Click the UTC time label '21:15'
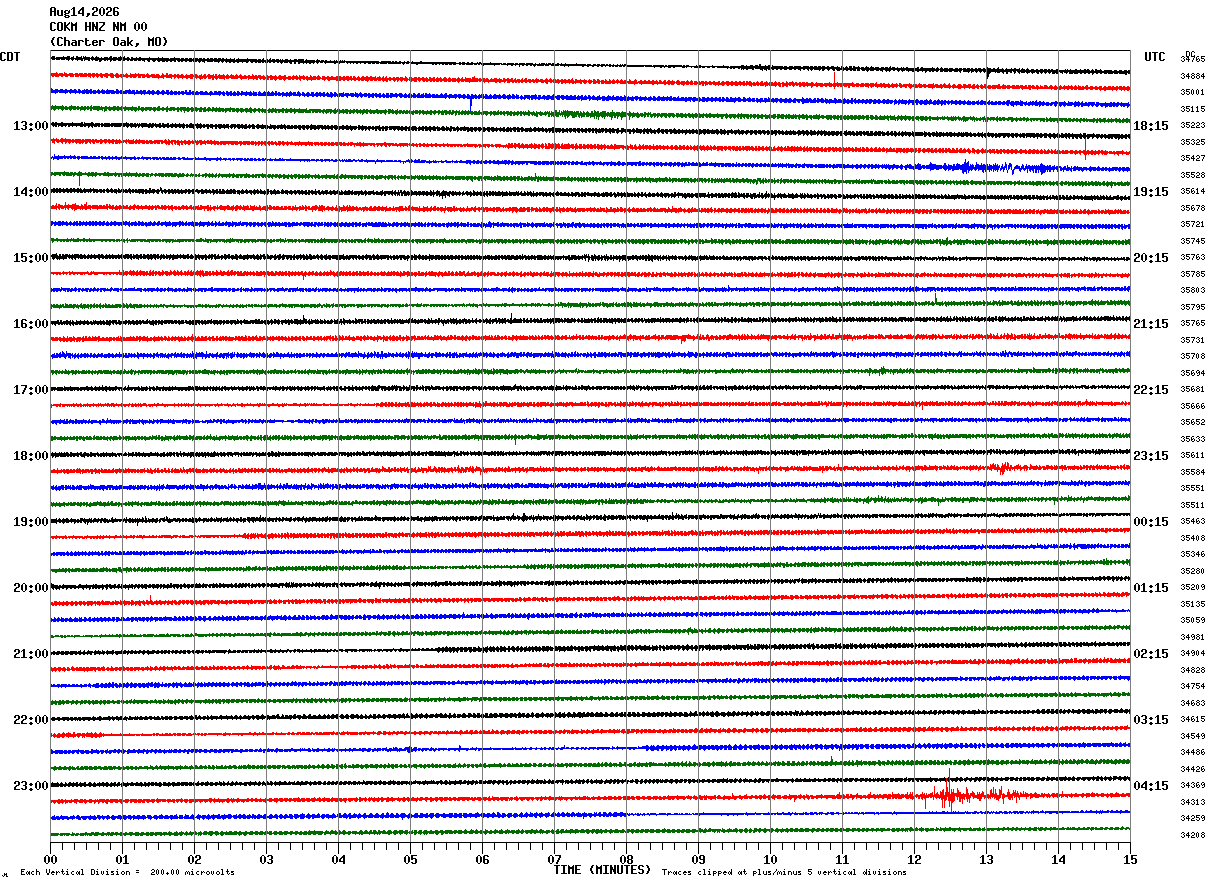Image resolution: width=1210 pixels, height=886 pixels. tap(1151, 324)
